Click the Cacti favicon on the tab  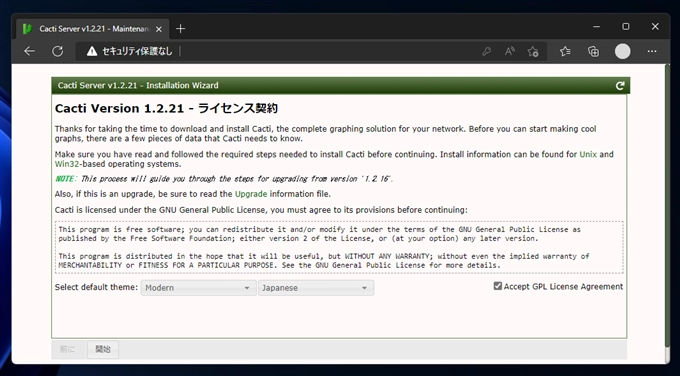click(27, 29)
